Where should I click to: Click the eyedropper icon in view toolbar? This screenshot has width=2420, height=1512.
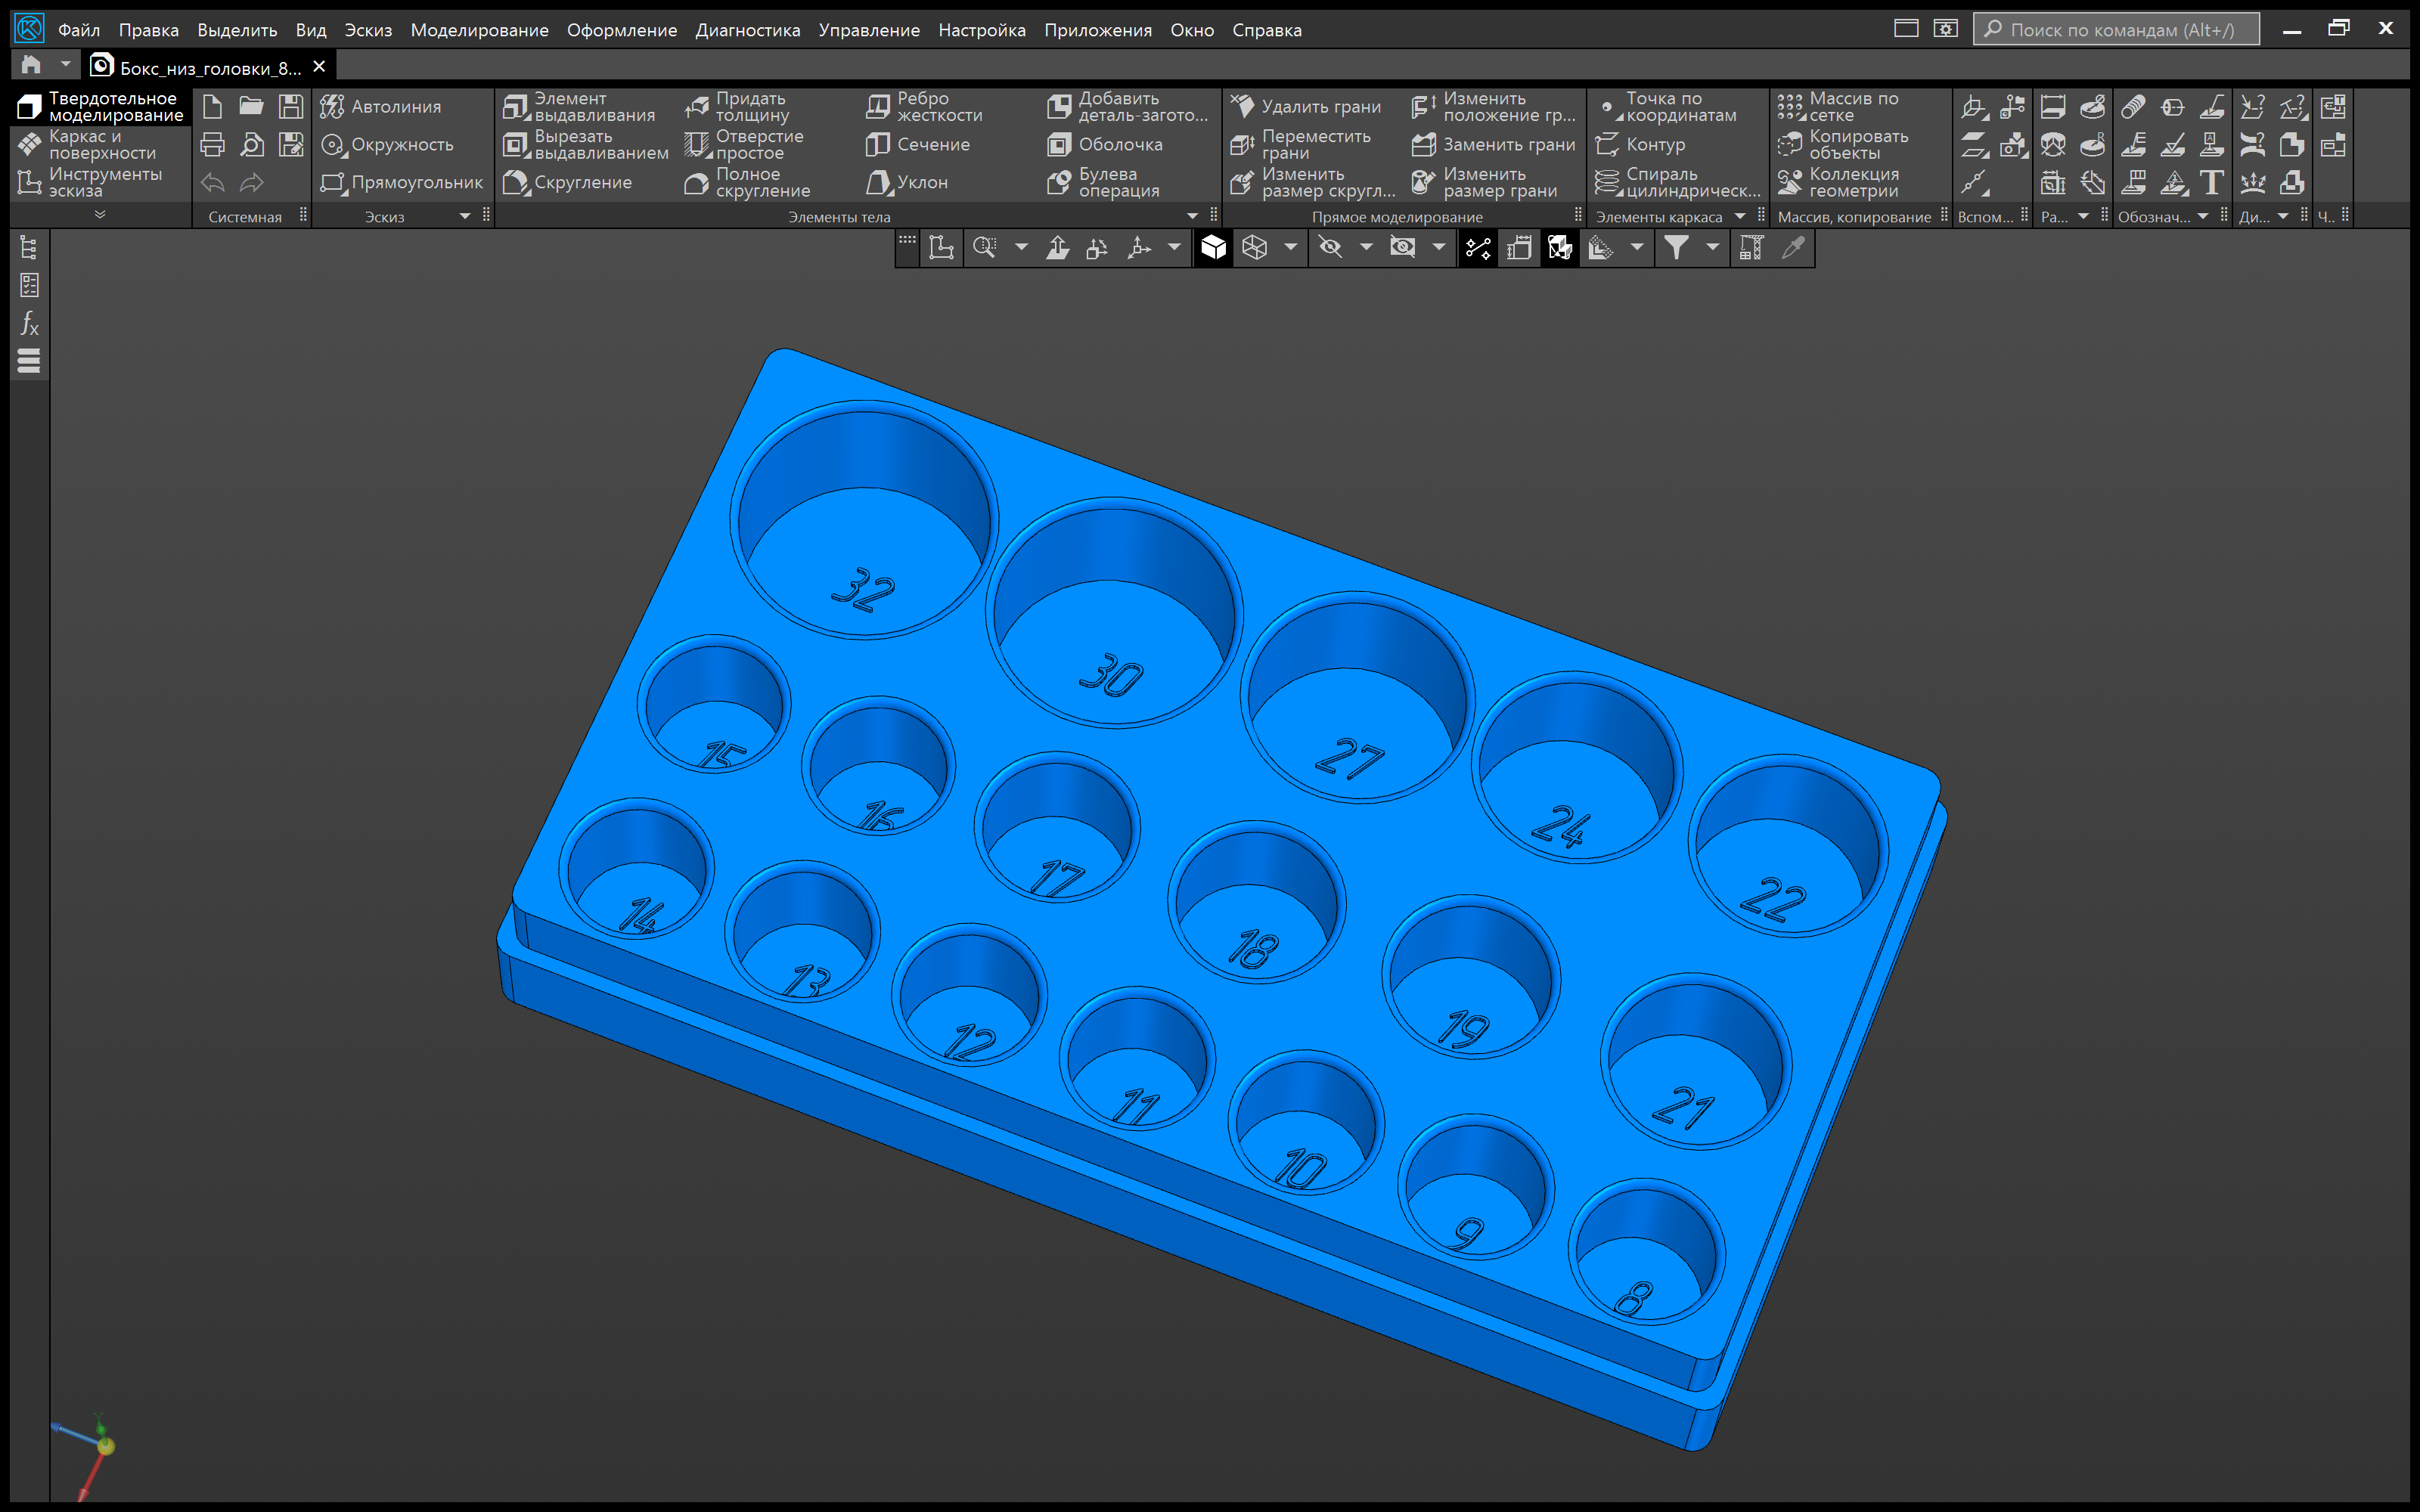coord(1793,247)
